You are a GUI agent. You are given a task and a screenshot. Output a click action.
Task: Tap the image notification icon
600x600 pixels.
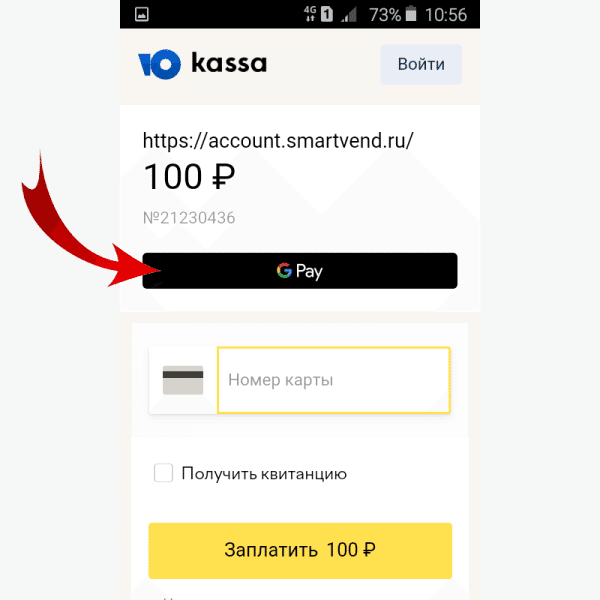142,15
